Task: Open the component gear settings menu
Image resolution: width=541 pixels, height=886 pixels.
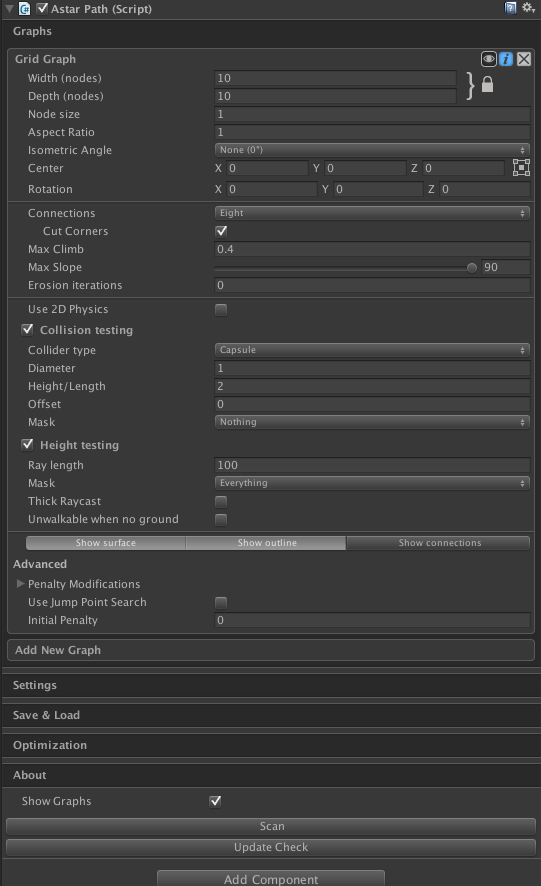Action: coord(528,8)
